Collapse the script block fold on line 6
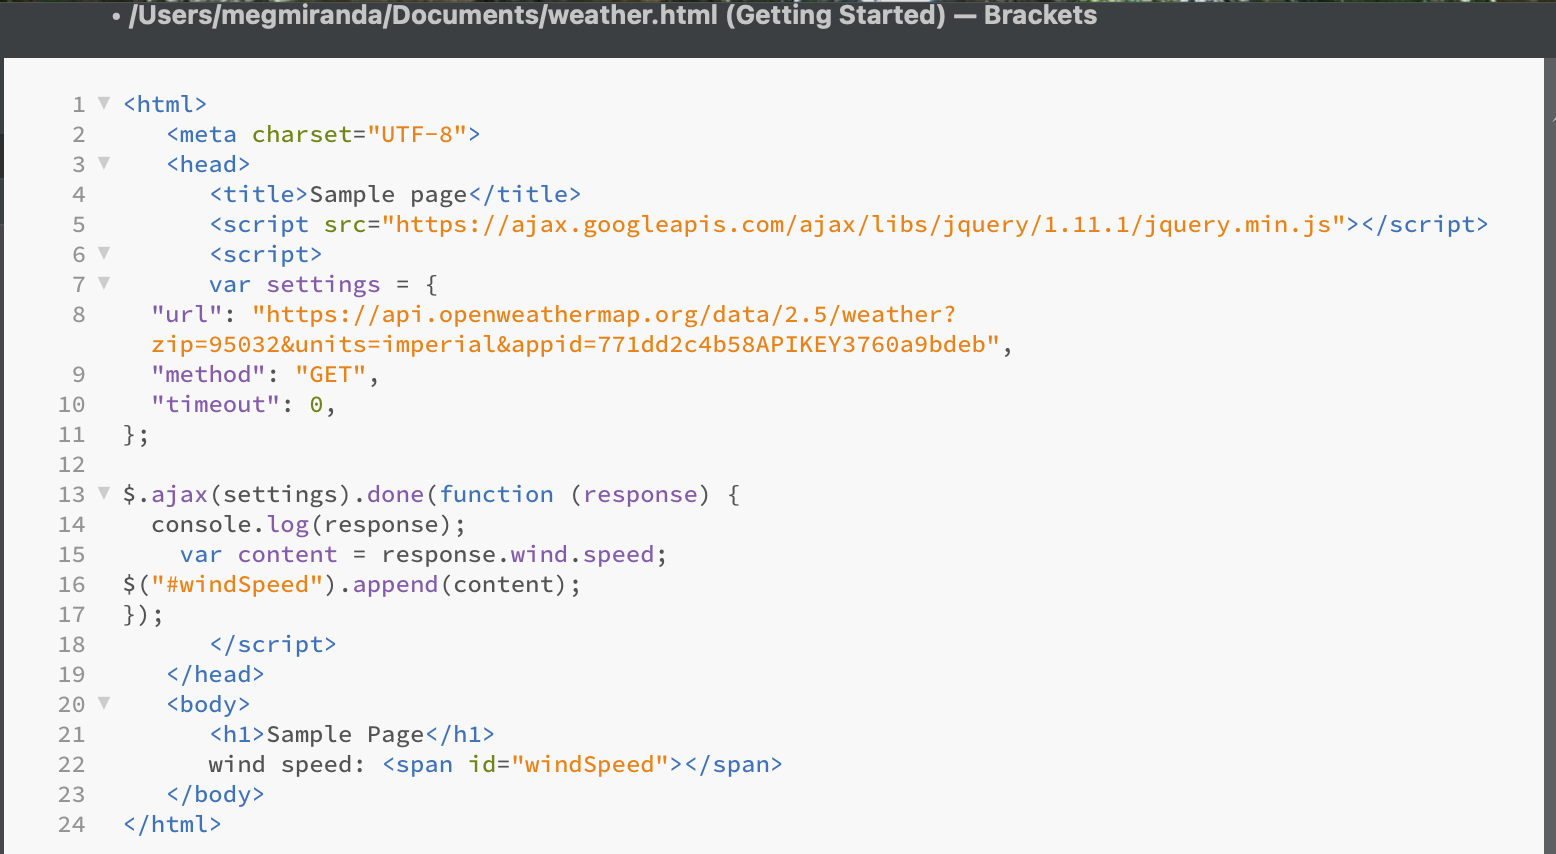The image size is (1556, 854). (104, 253)
